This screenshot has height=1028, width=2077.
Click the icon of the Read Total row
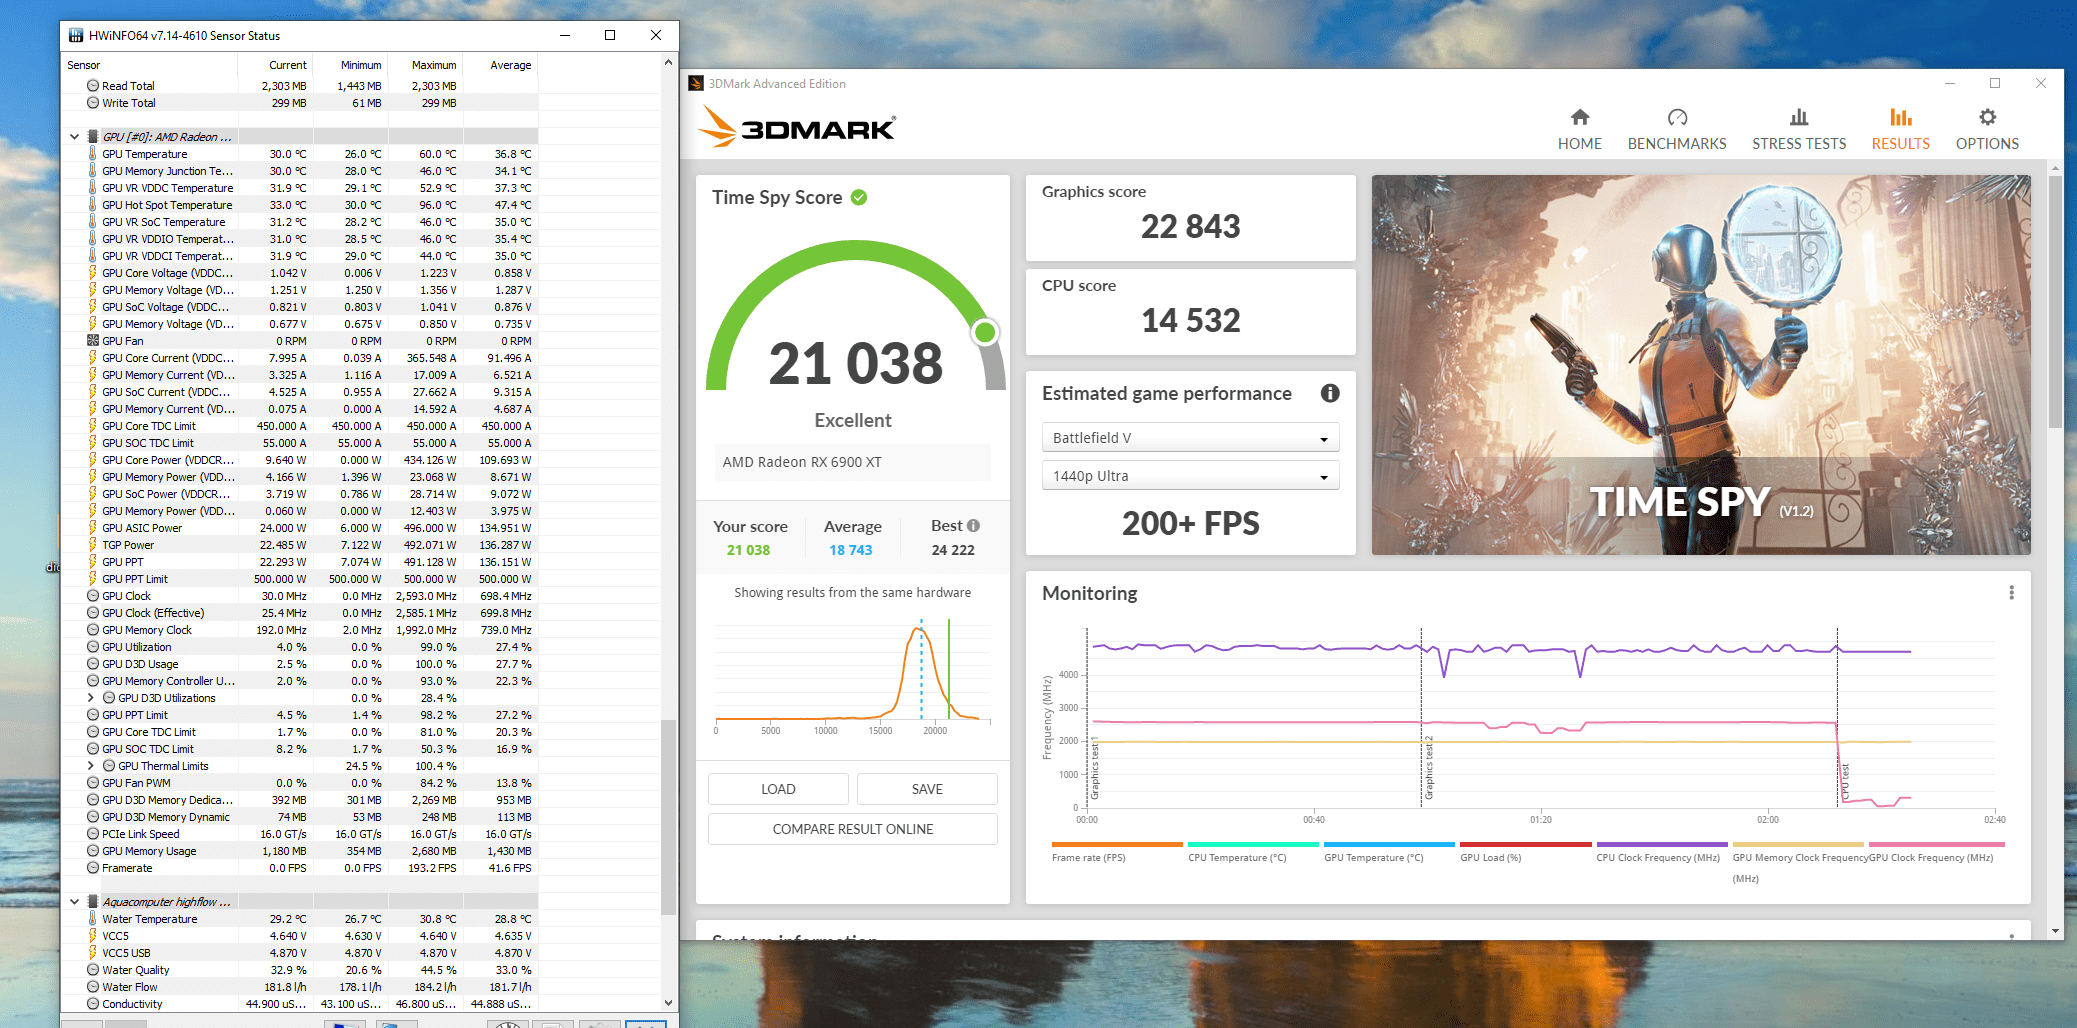[93, 86]
